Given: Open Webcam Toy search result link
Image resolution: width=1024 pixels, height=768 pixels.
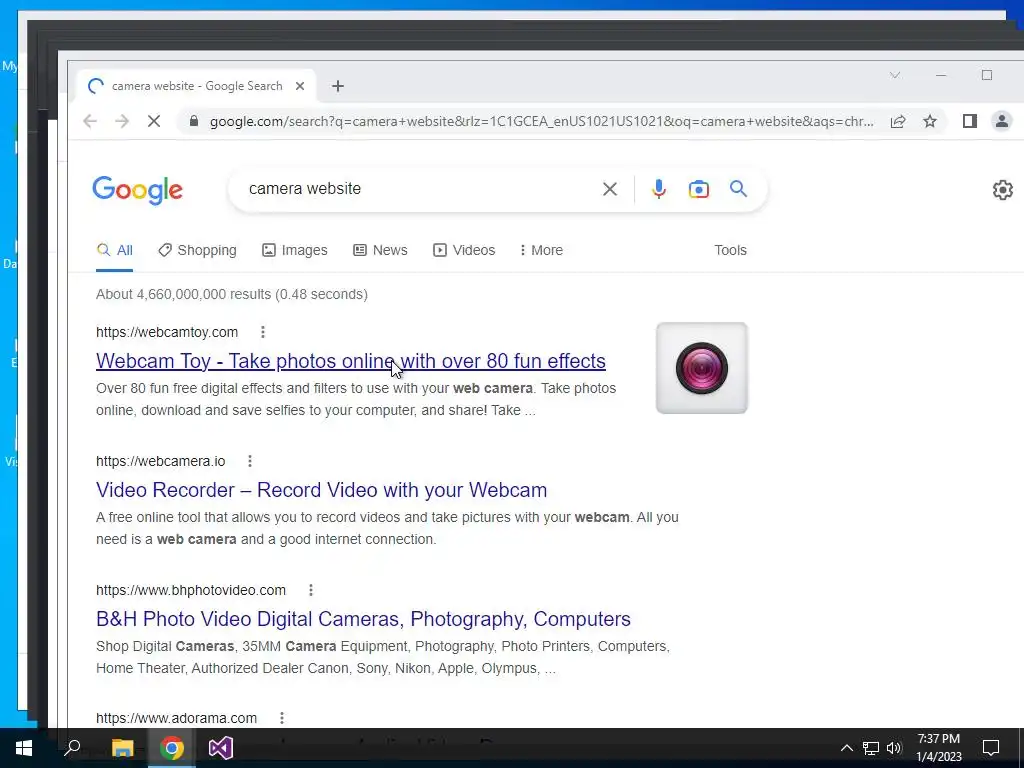Looking at the screenshot, I should tap(351, 361).
